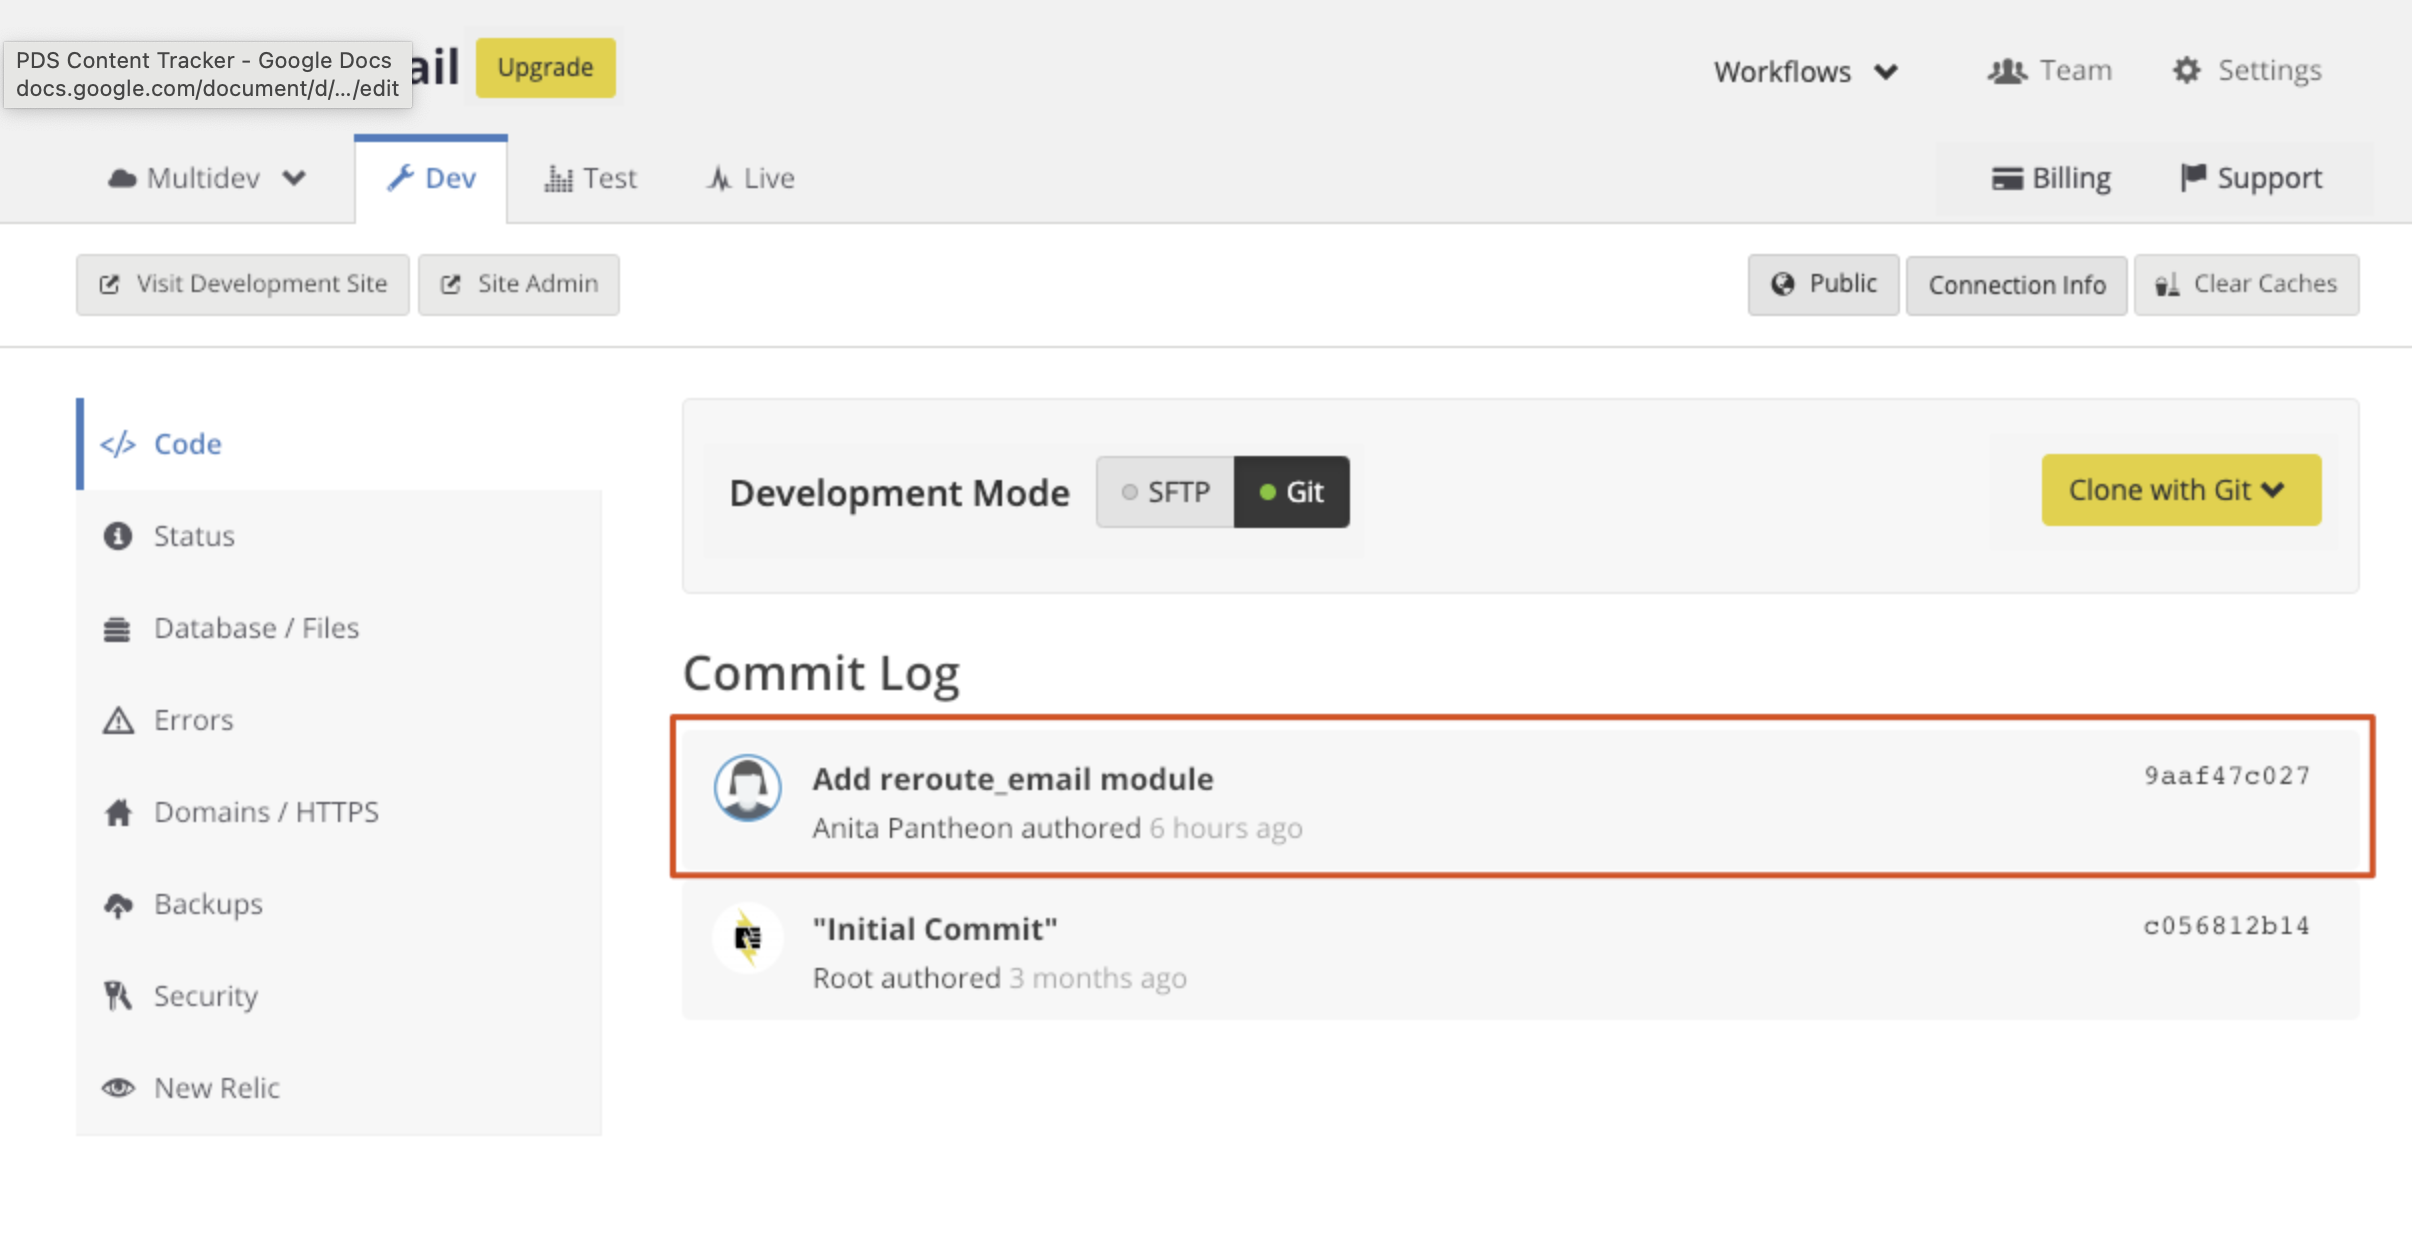Select the Security keys icon
Image resolution: width=2412 pixels, height=1242 pixels.
pyautogui.click(x=117, y=996)
